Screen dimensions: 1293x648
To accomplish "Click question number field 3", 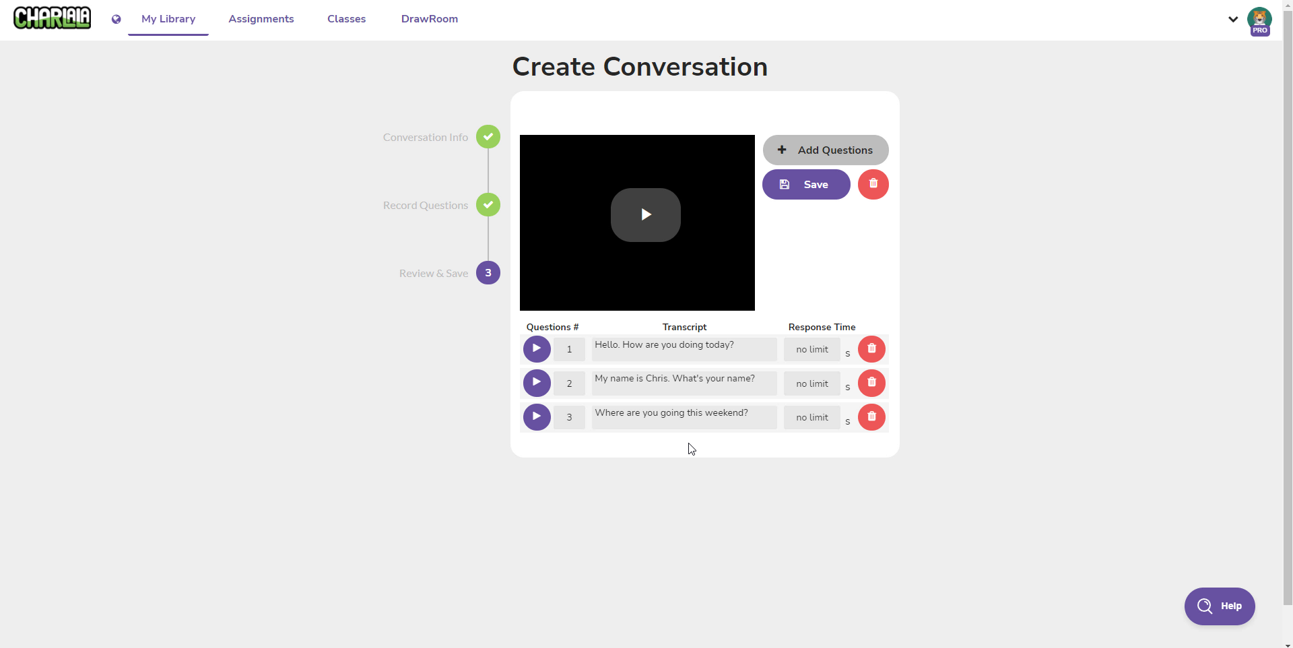I will click(569, 418).
